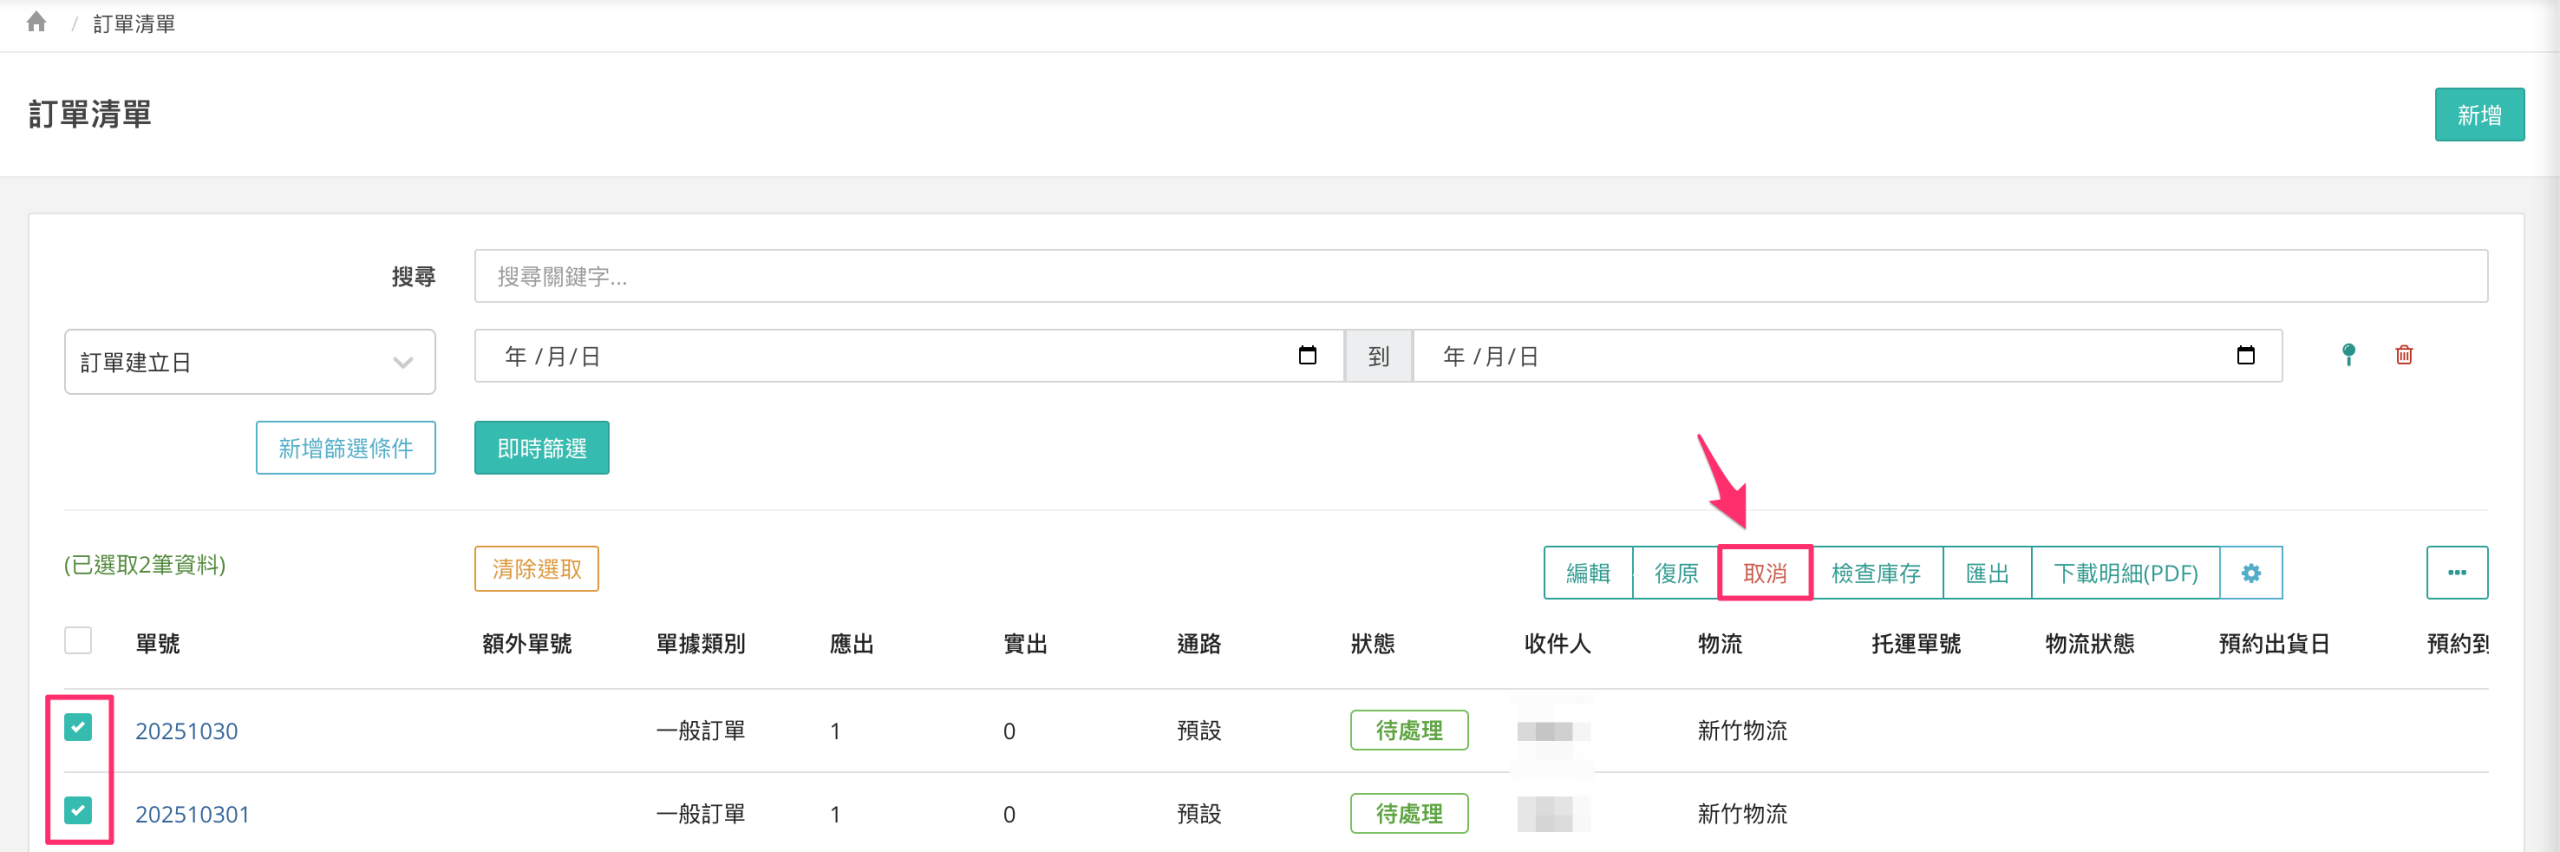2560x852 pixels.
Task: Click the green pin filter icon
Action: click(x=2348, y=355)
